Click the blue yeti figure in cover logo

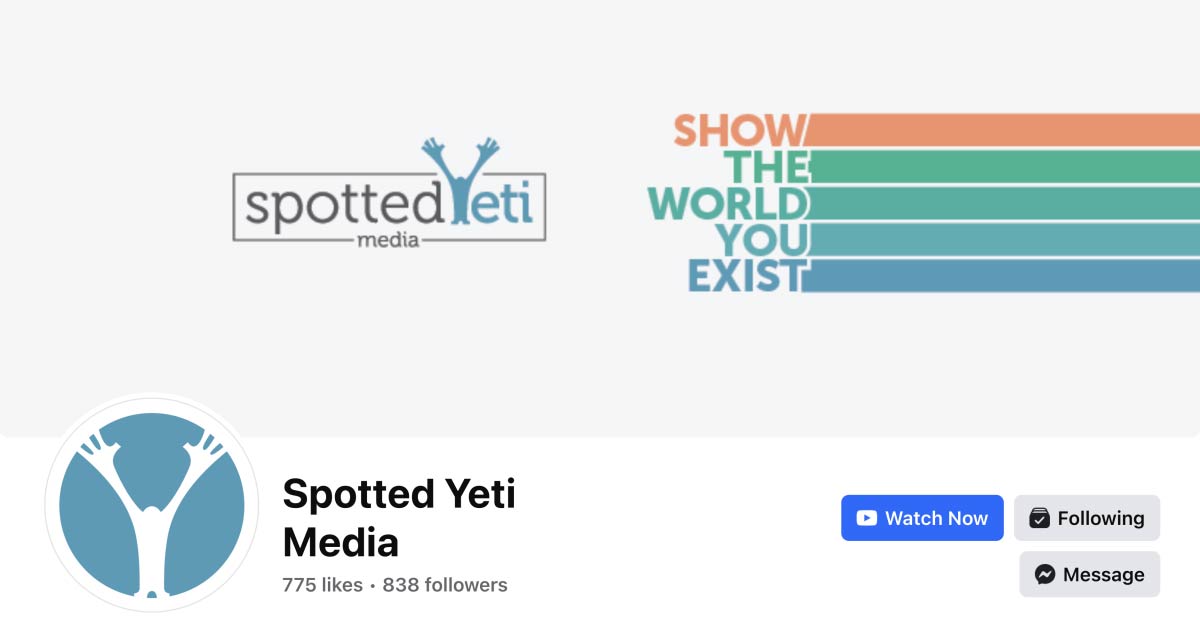point(459,180)
